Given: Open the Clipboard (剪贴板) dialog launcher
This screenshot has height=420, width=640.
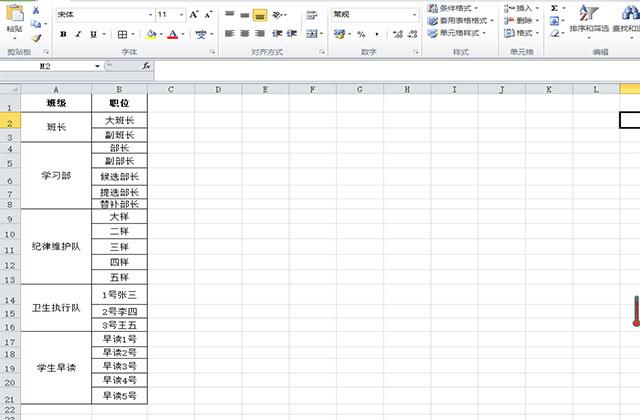Looking at the screenshot, I should pos(47,52).
